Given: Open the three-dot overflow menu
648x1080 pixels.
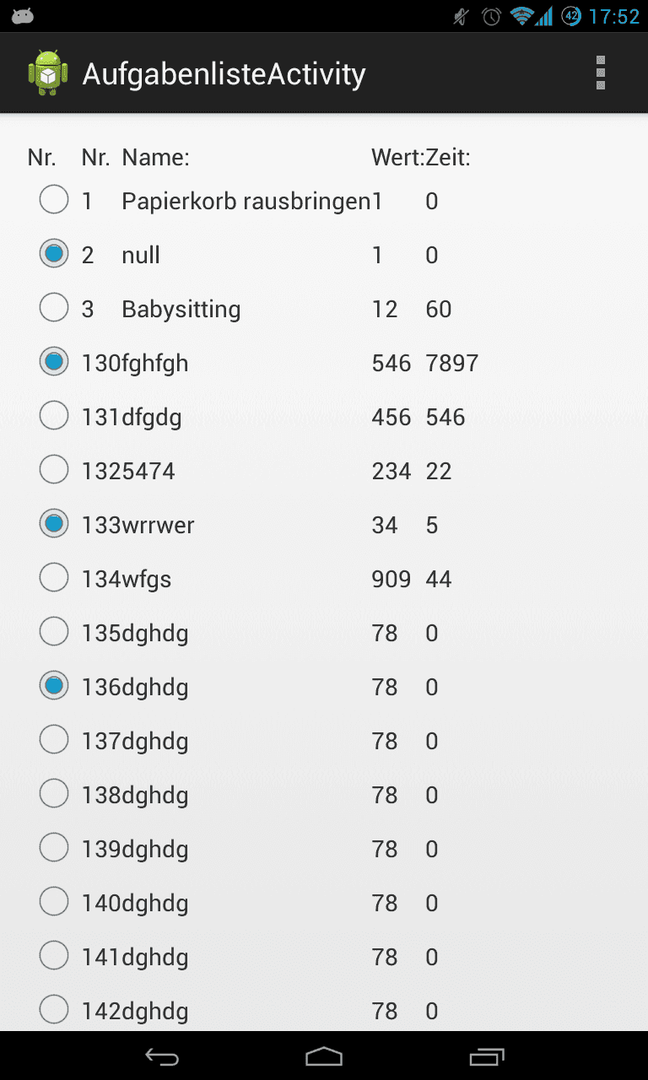Looking at the screenshot, I should click(x=600, y=73).
